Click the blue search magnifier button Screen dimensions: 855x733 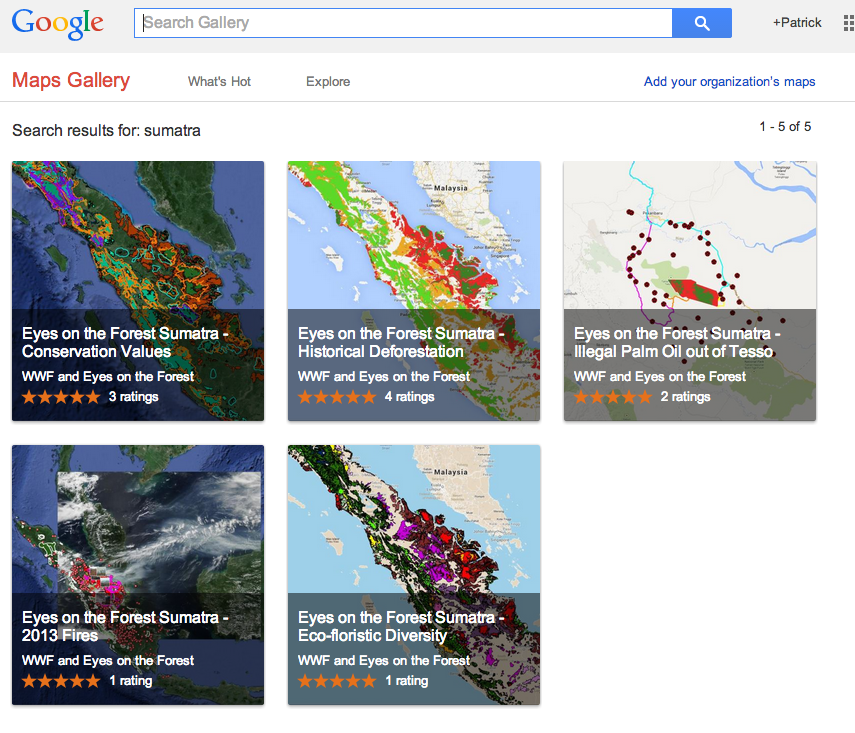click(701, 23)
